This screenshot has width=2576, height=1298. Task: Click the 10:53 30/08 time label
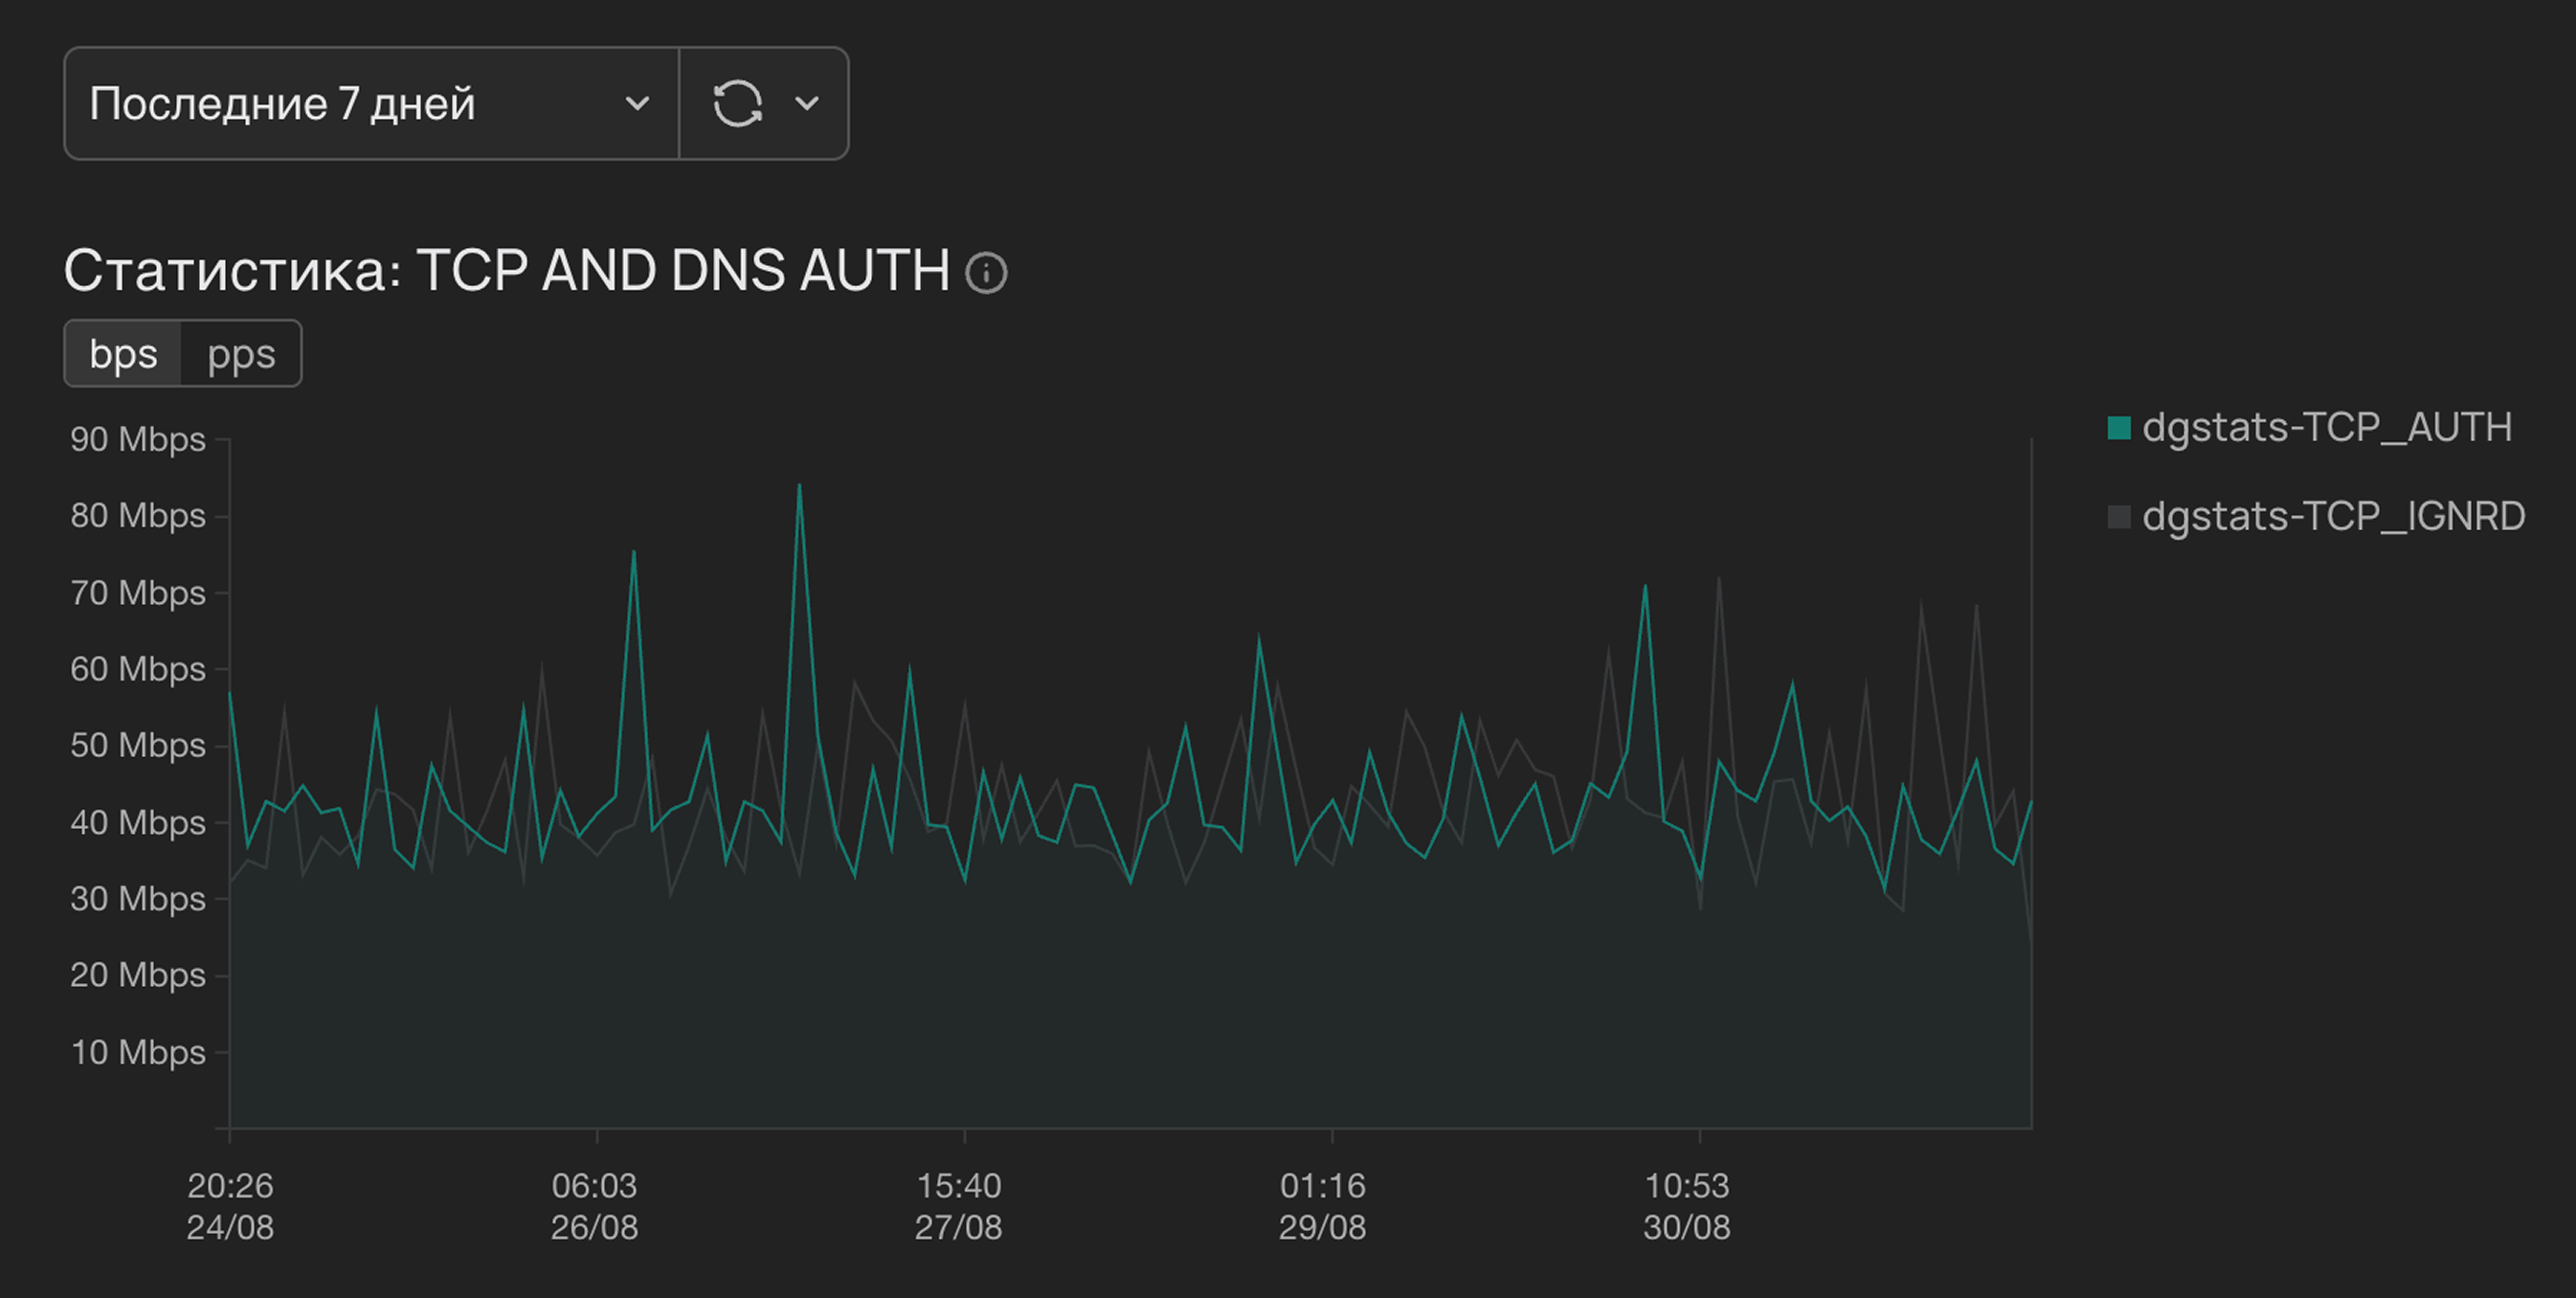pyautogui.click(x=1687, y=1206)
